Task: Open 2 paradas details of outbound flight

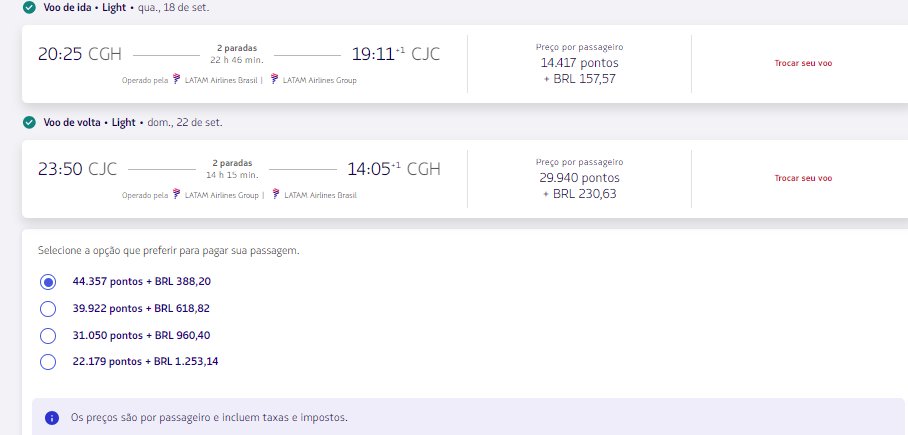Action: pyautogui.click(x=237, y=48)
